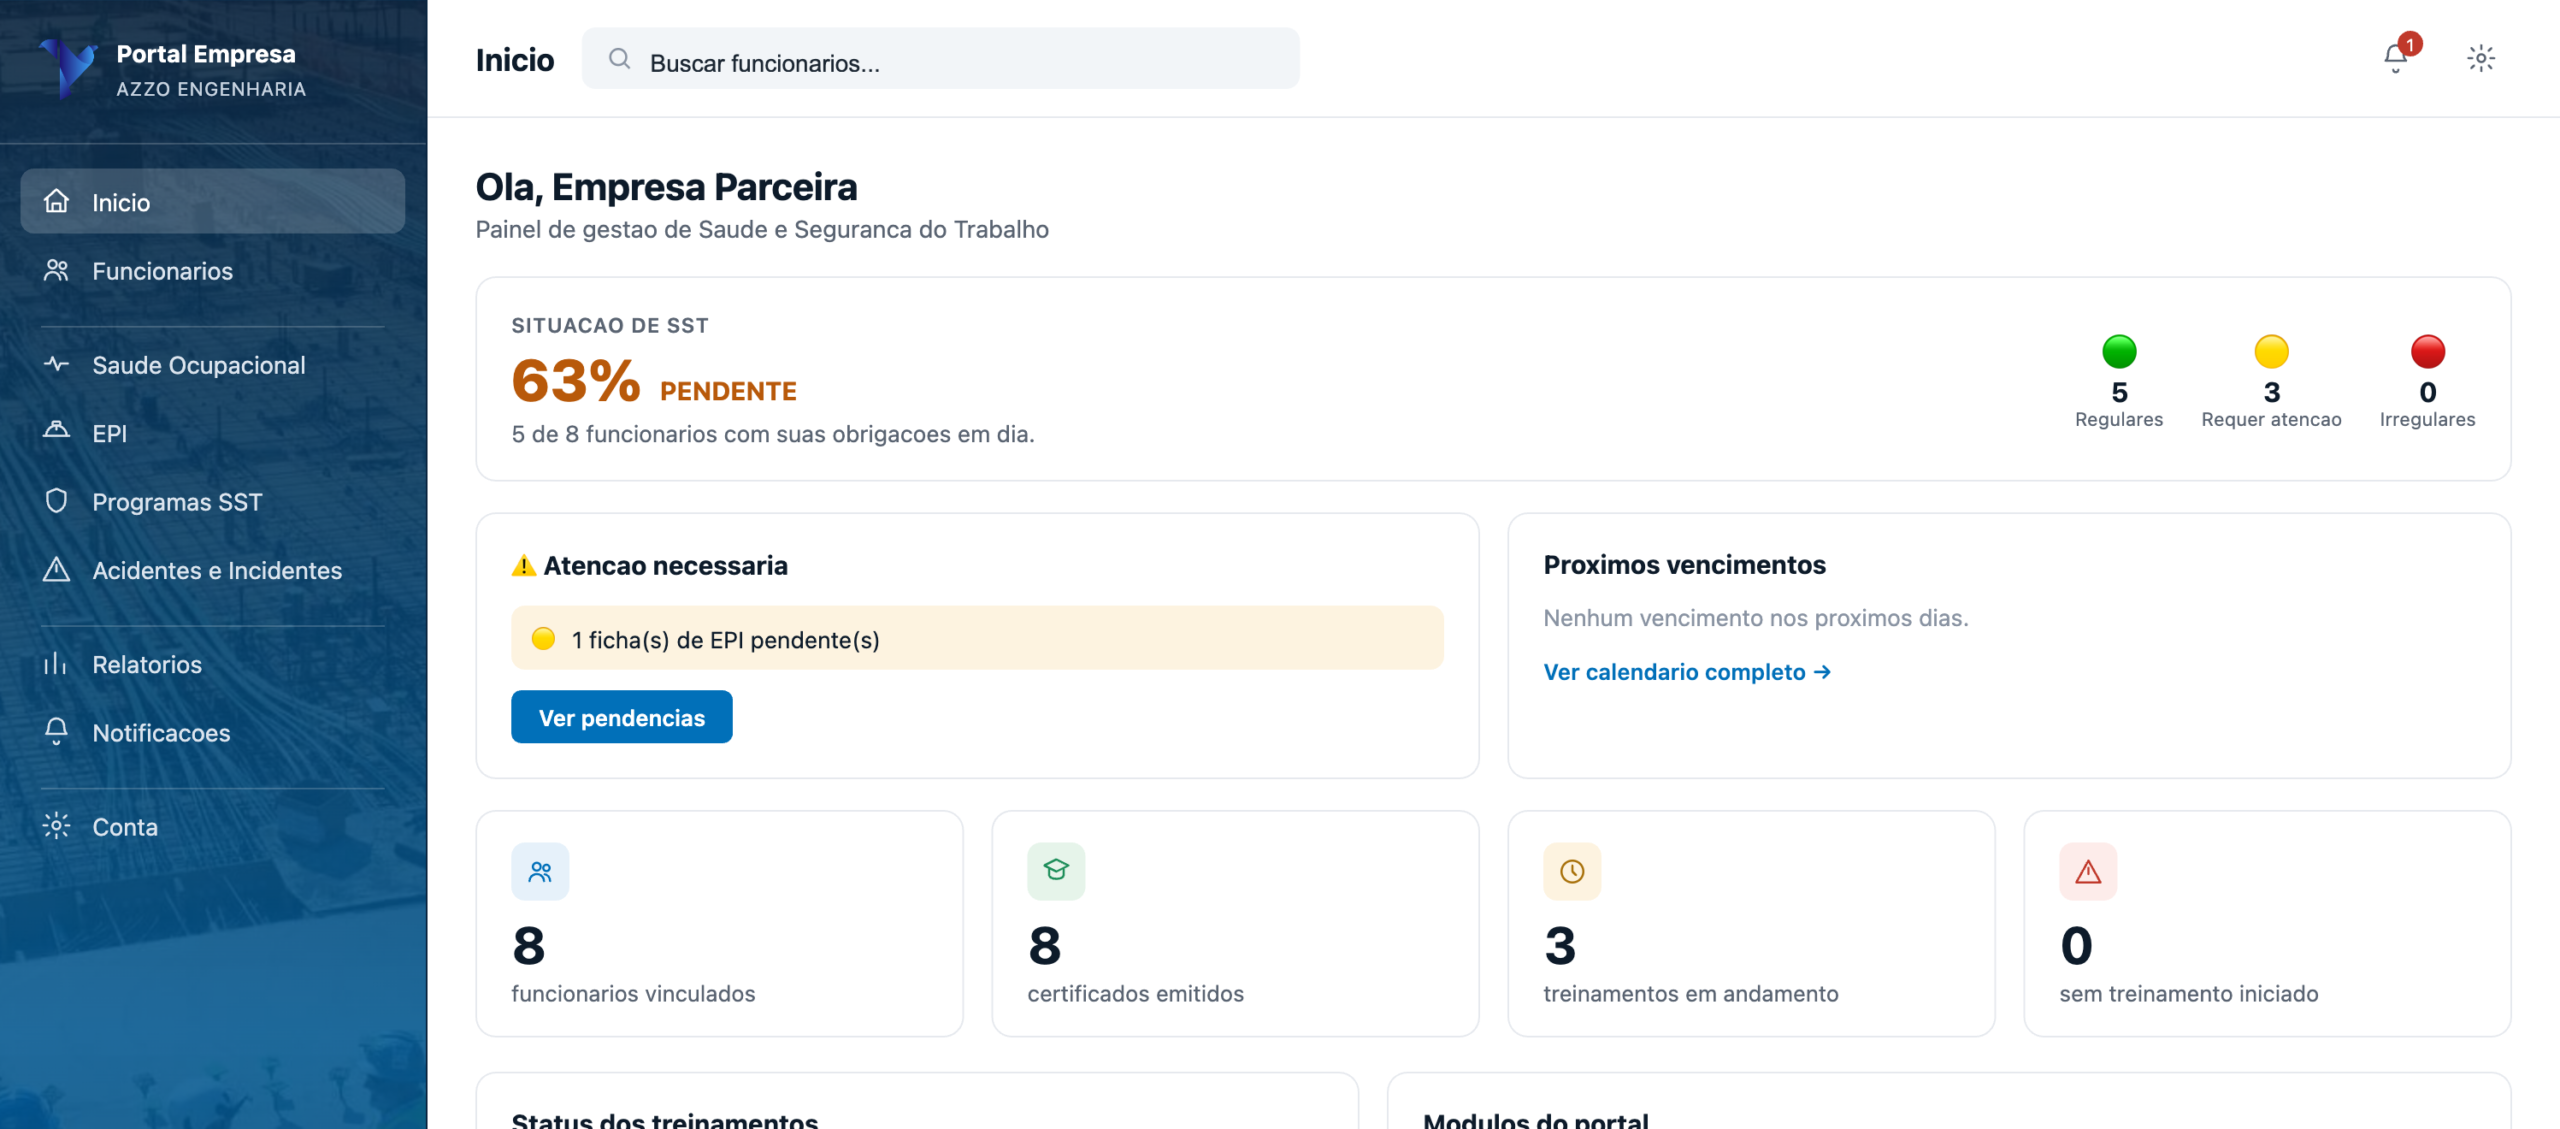
Task: Open Relatorios menu item
Action: tap(213, 664)
